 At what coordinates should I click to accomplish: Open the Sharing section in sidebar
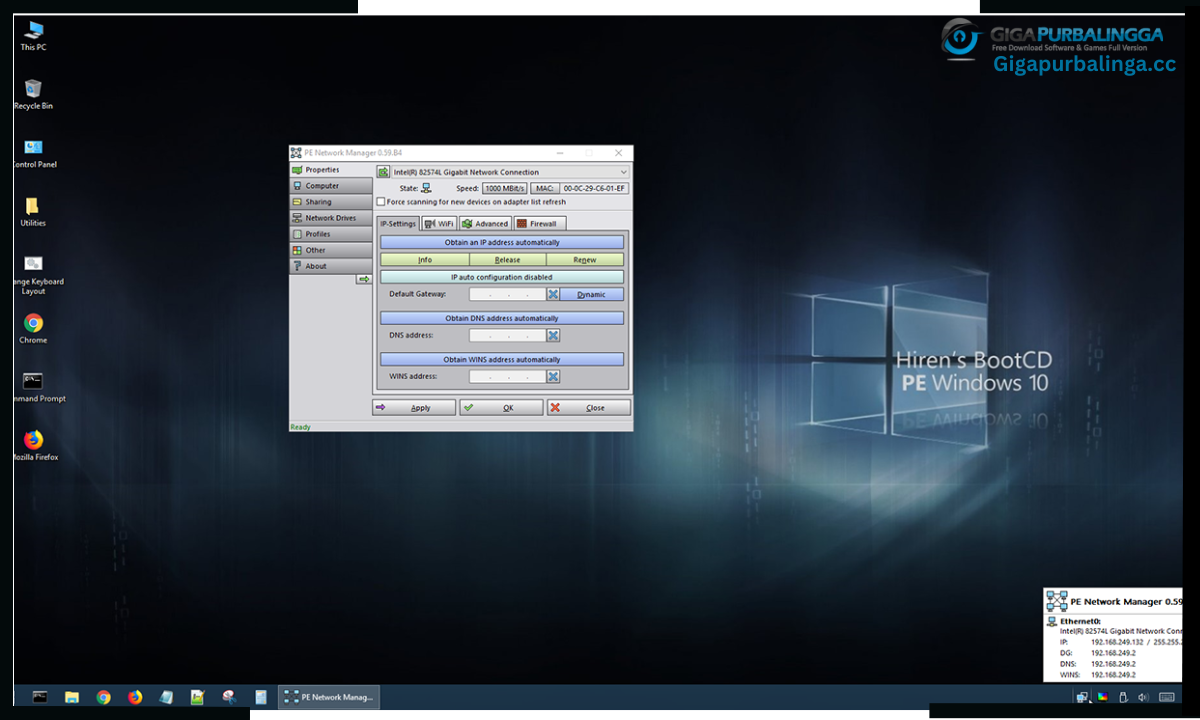tap(331, 202)
